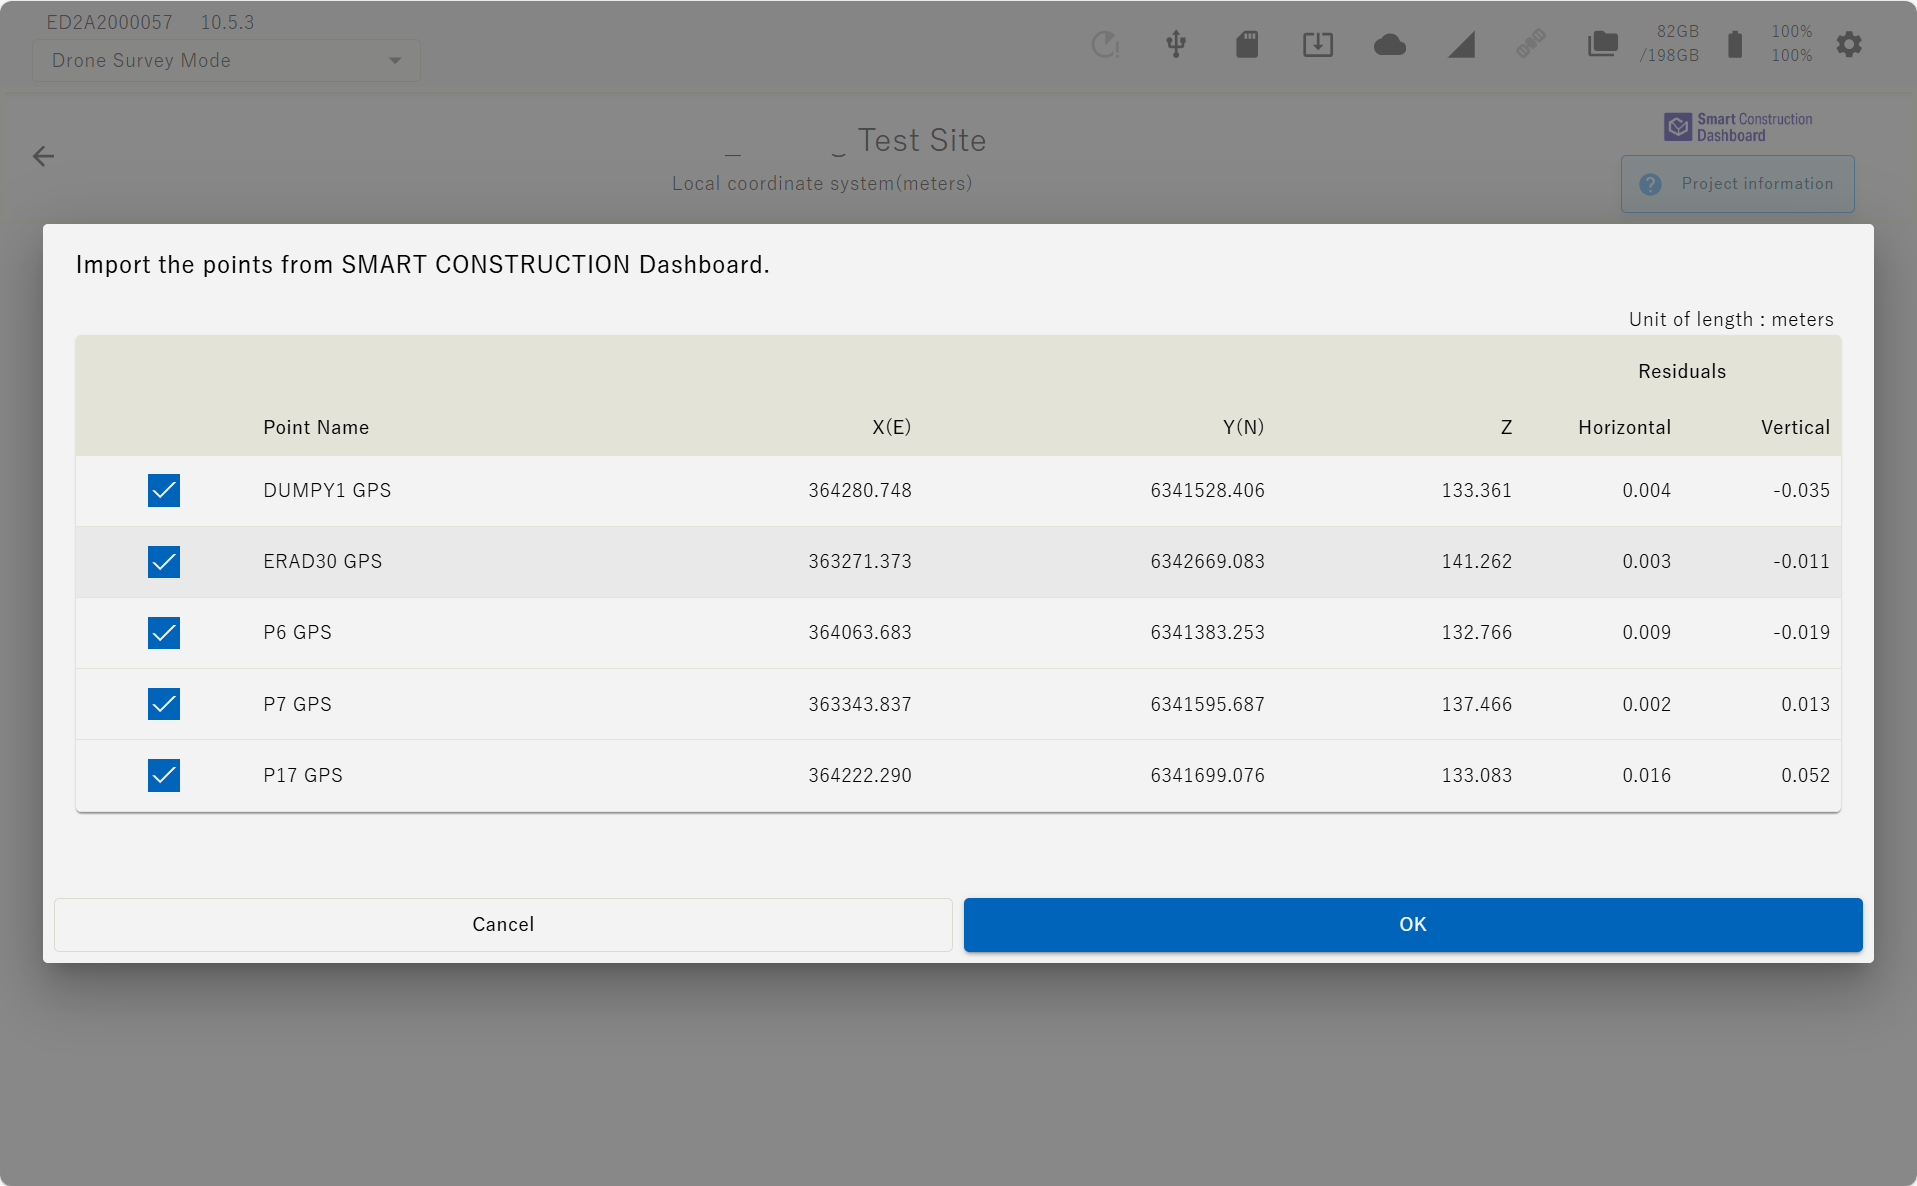This screenshot has width=1917, height=1186.
Task: Click Z value 133.083
Action: 1477,775
